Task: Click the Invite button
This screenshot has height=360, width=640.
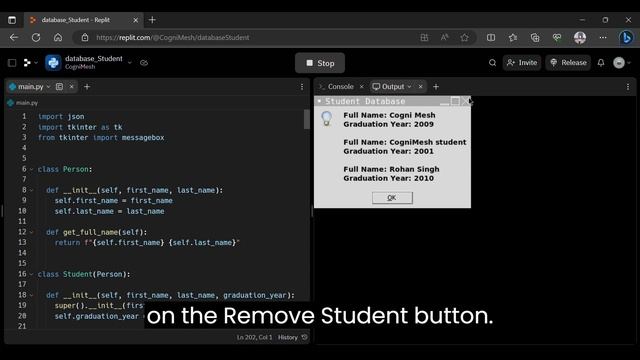Action: (x=522, y=63)
